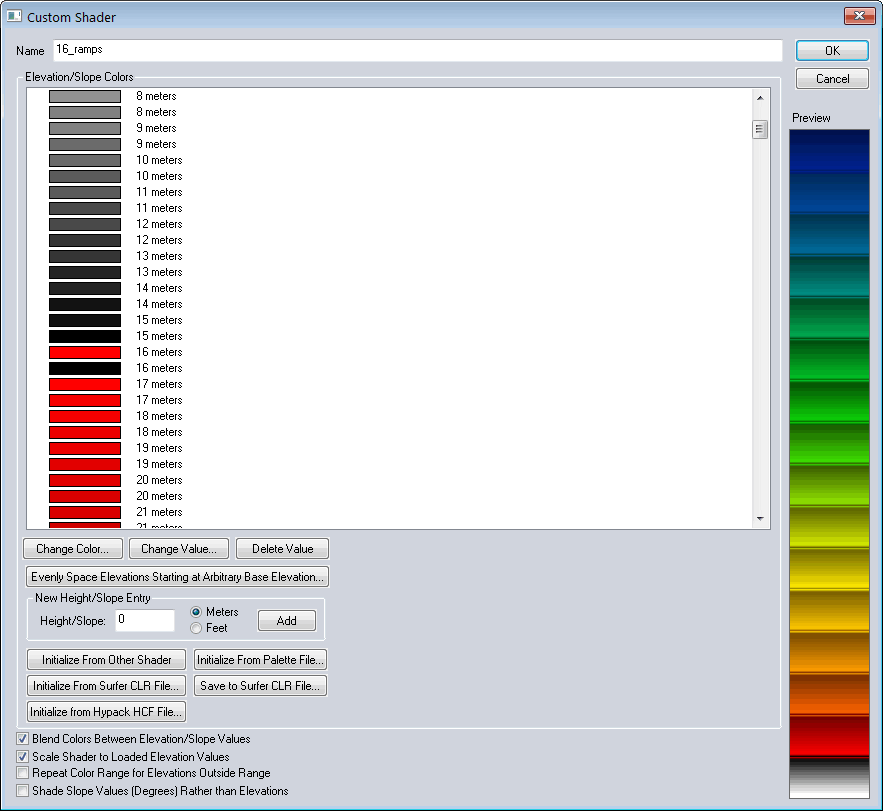Choose the Feet unit option
Screen dimensions: 883x811
(196, 628)
